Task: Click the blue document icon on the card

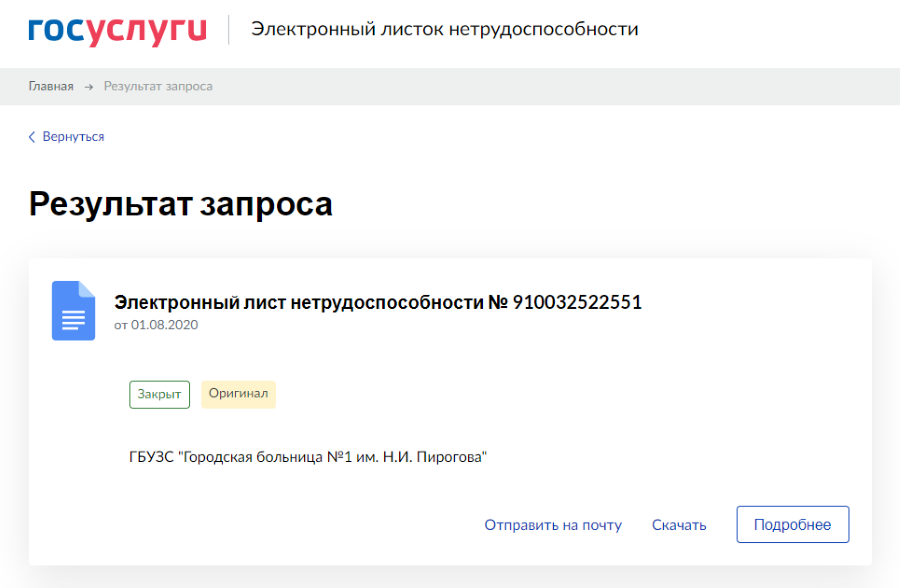Action: 71,310
